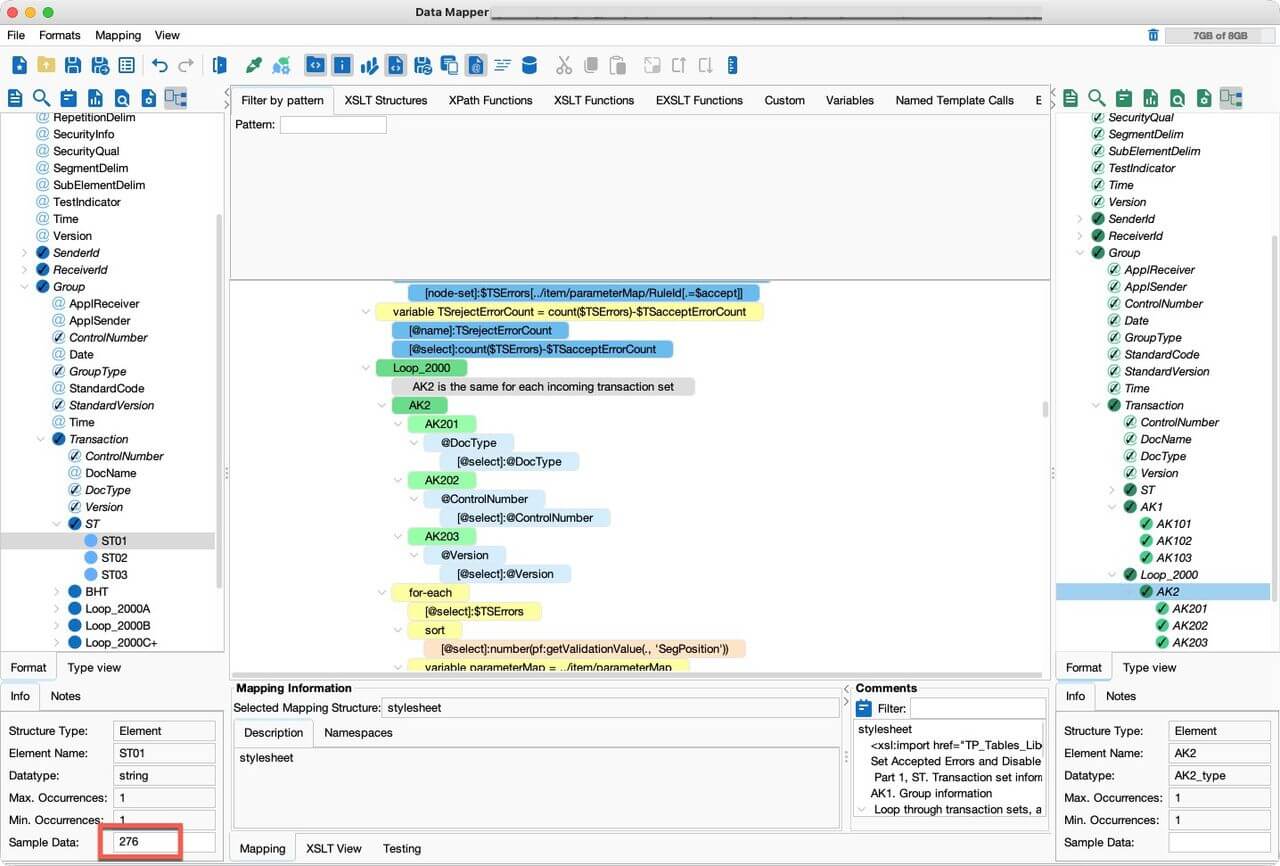Select the Loop_2000 mapping node
The width and height of the screenshot is (1280, 866).
(x=422, y=368)
